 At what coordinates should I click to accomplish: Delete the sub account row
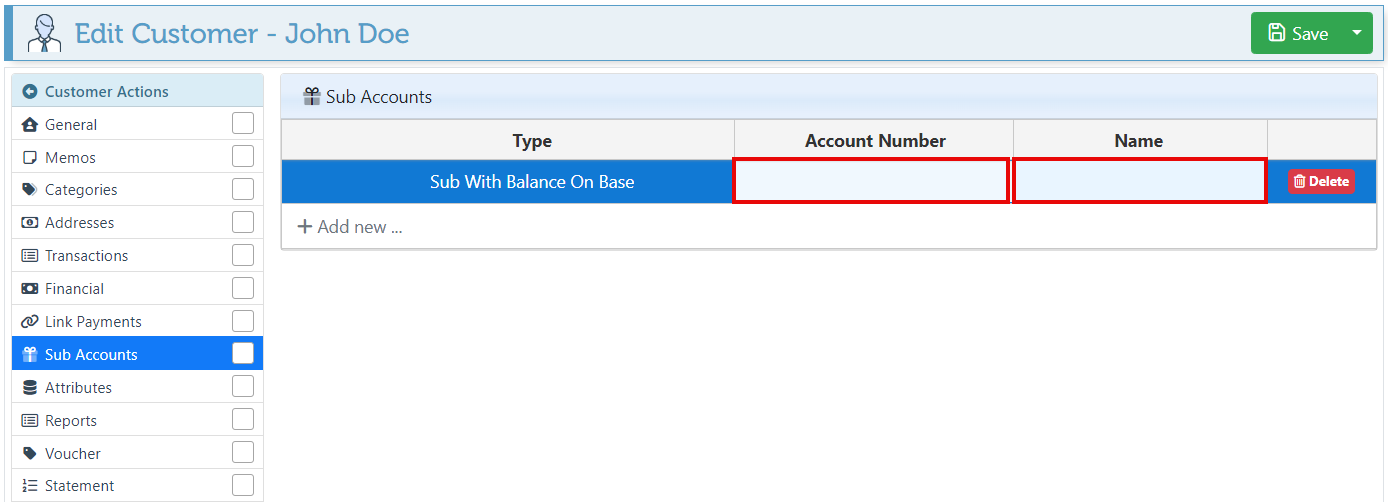pyautogui.click(x=1321, y=181)
